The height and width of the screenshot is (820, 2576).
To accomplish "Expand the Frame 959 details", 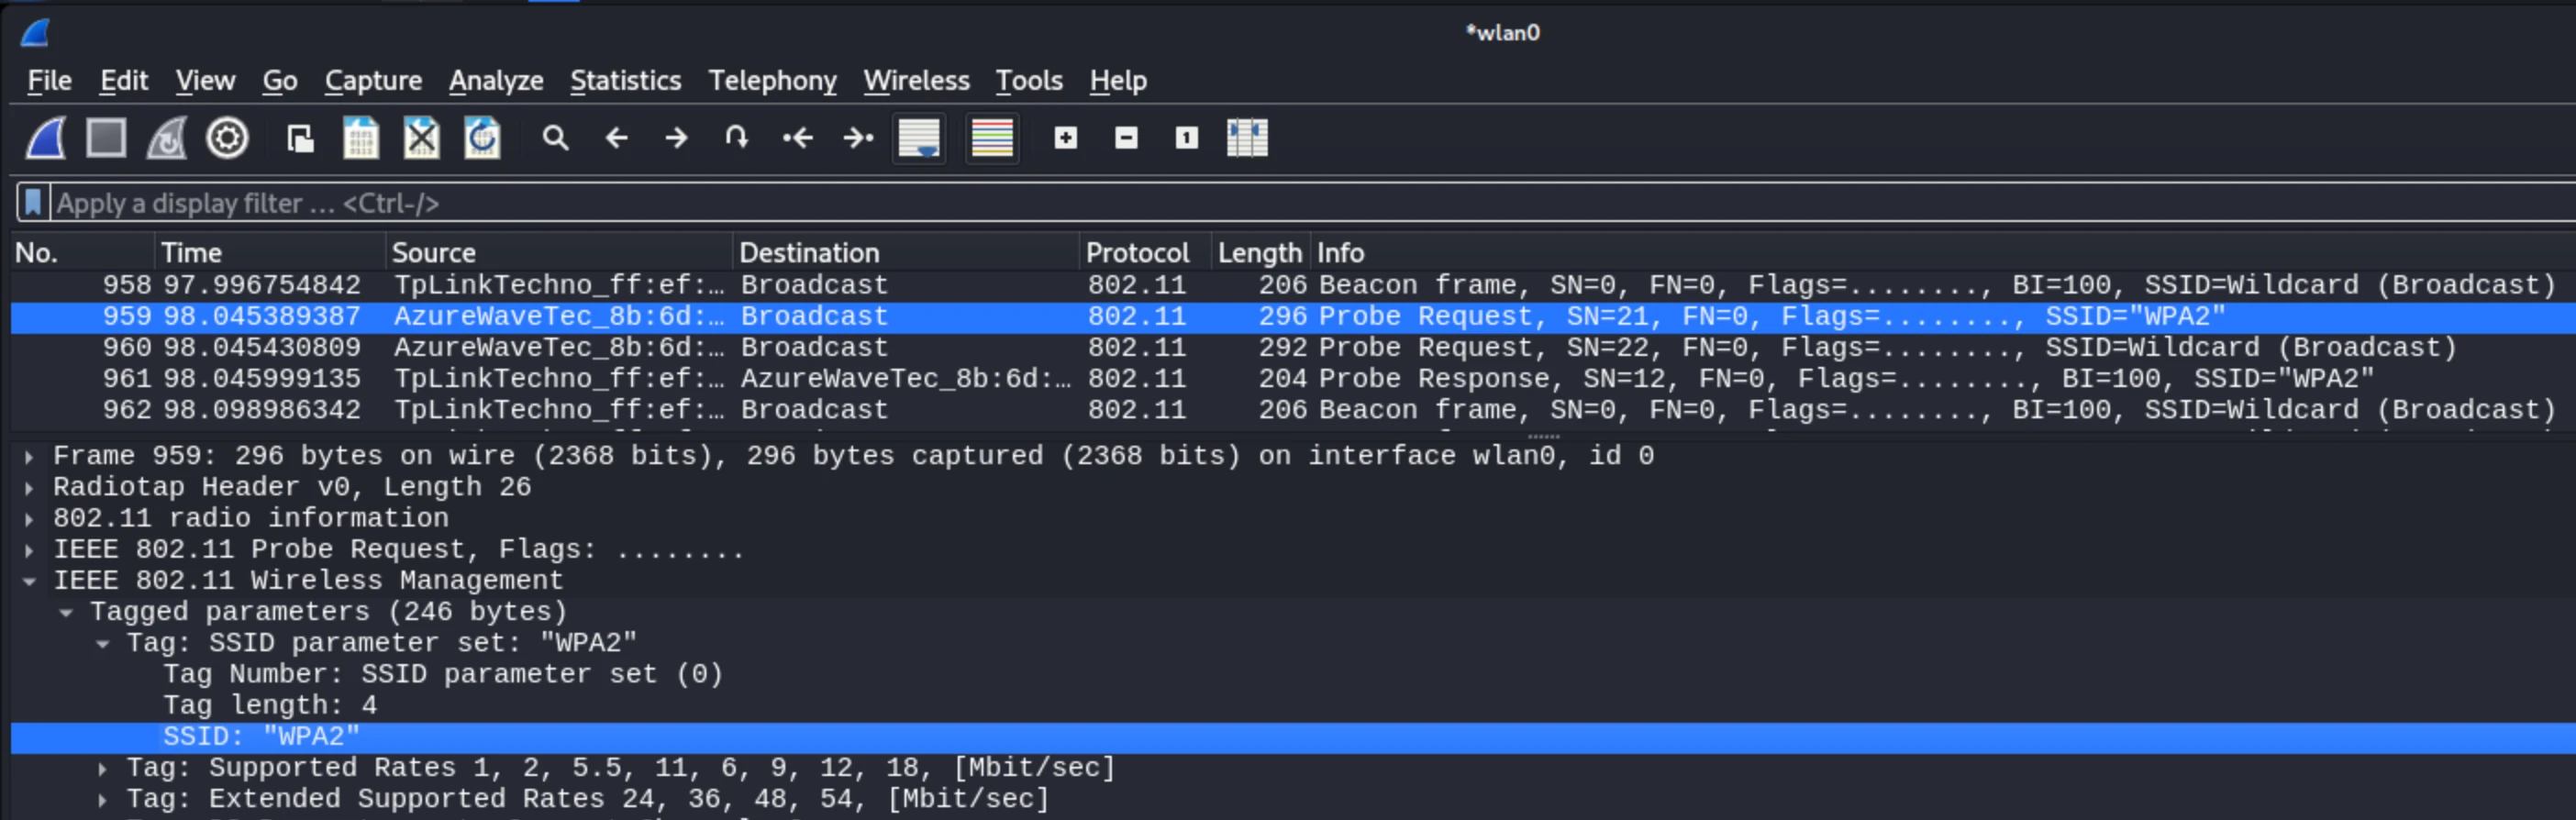I will pyautogui.click(x=29, y=457).
